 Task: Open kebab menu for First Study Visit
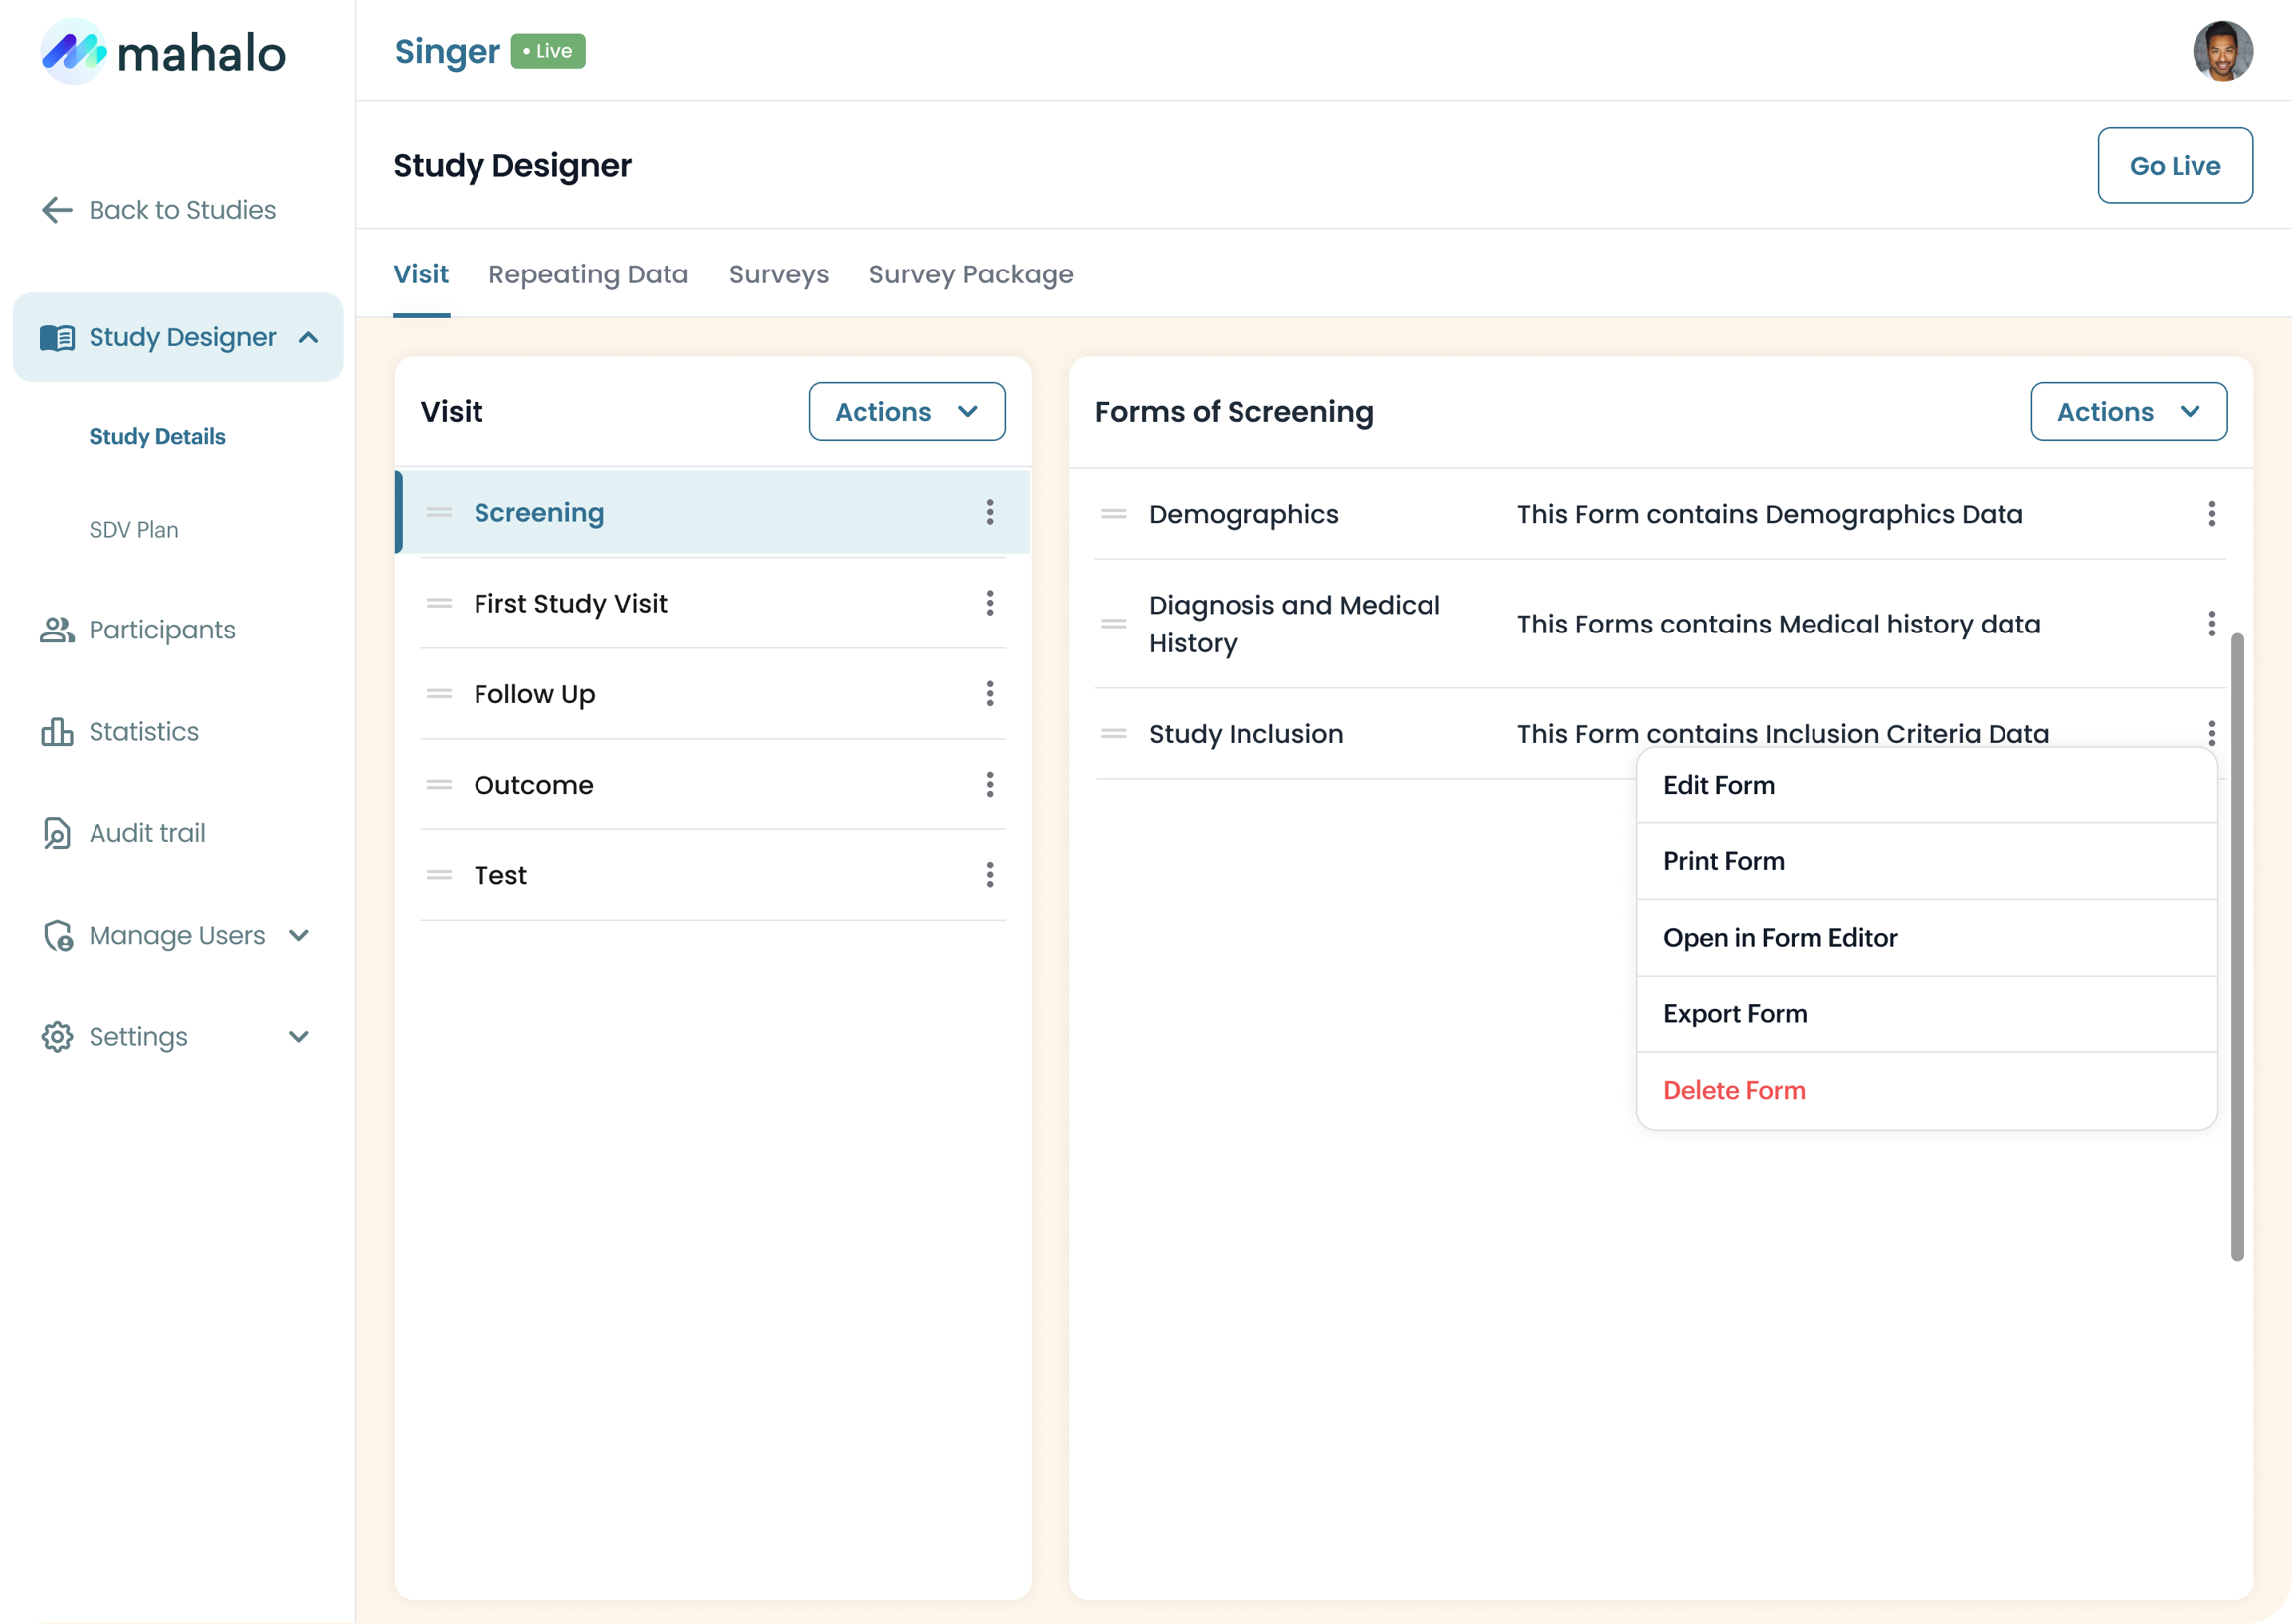tap(989, 603)
